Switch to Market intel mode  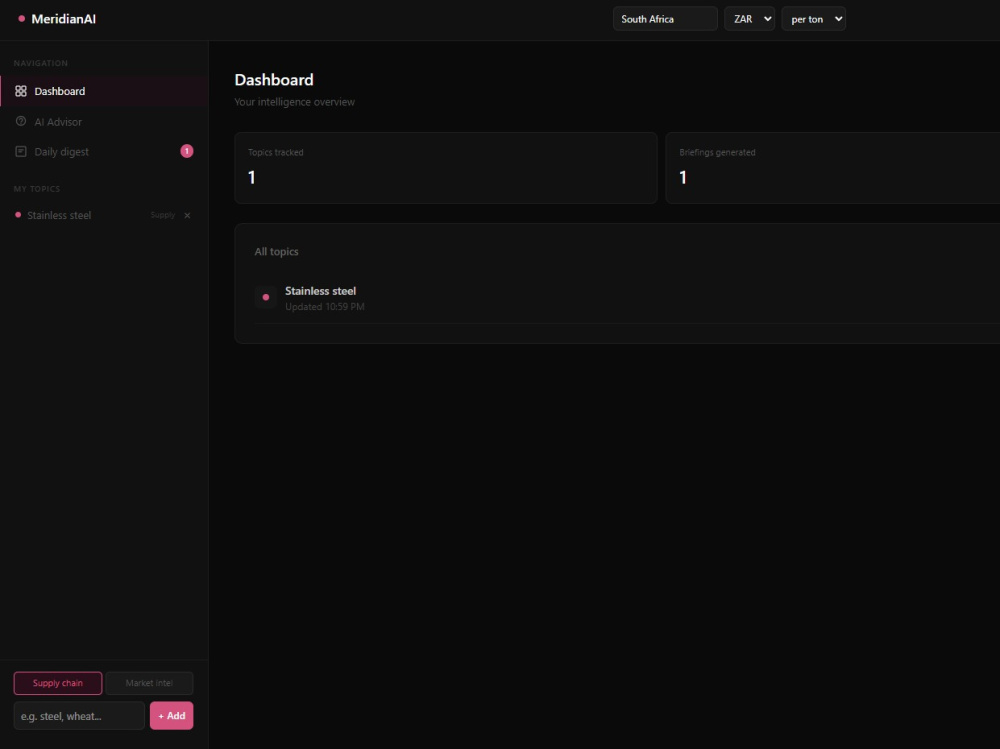click(x=149, y=683)
